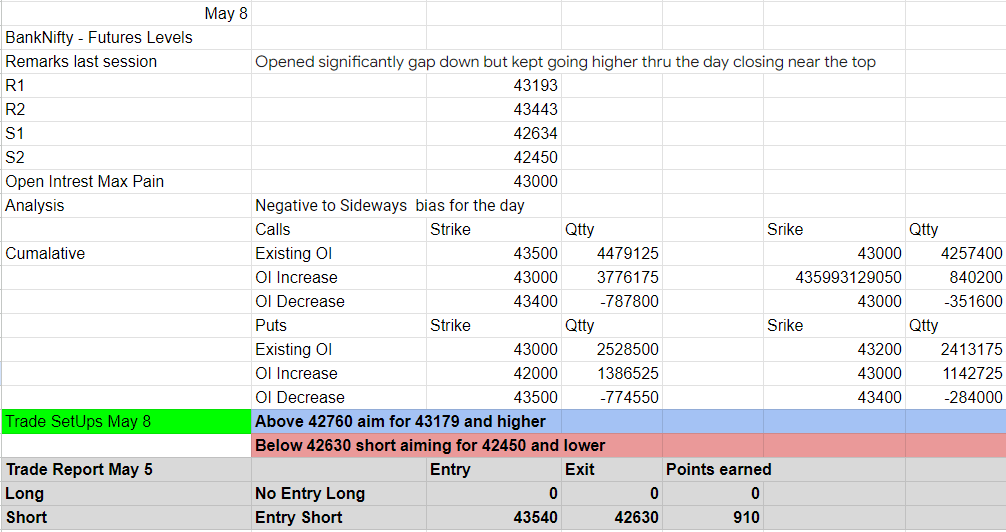Click the 'Entry Short' cell
Image resolution: width=1006 pixels, height=532 pixels.
point(339,518)
